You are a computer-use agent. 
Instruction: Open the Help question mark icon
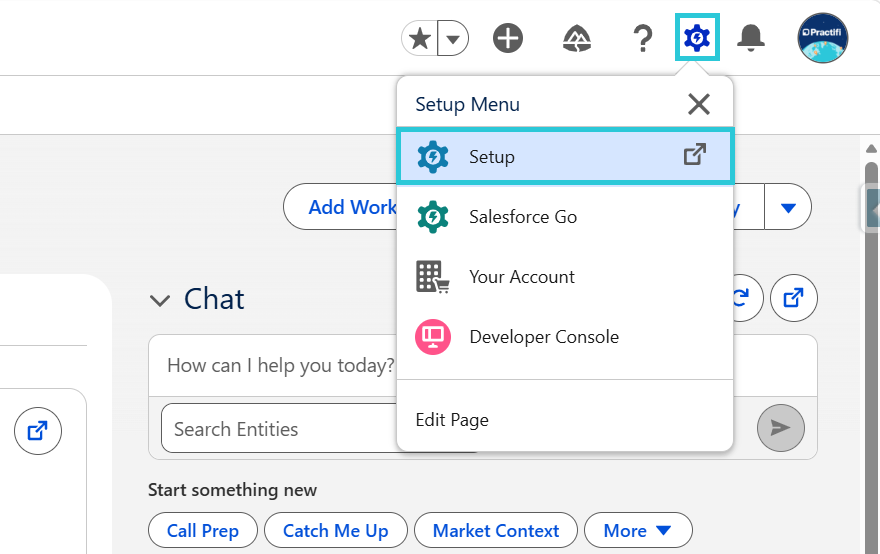(x=643, y=39)
